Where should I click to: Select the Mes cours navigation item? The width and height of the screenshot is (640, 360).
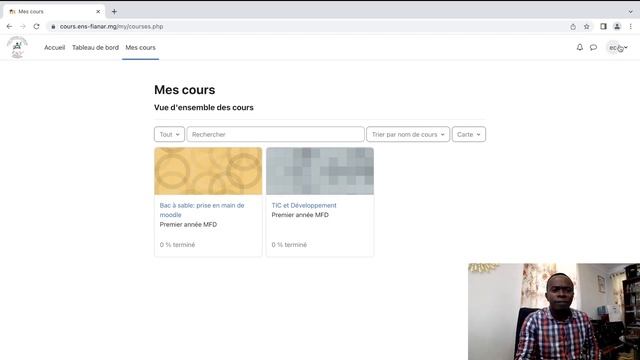click(140, 47)
